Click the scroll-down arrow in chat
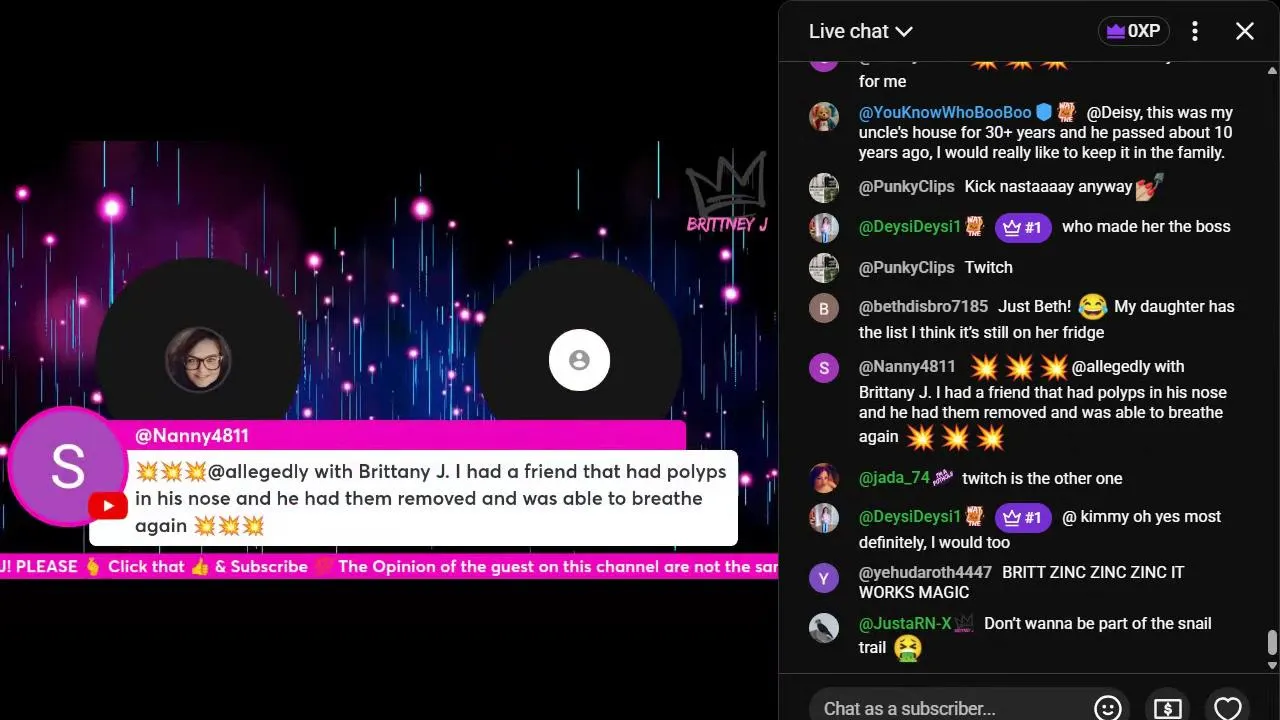 coord(1272,665)
